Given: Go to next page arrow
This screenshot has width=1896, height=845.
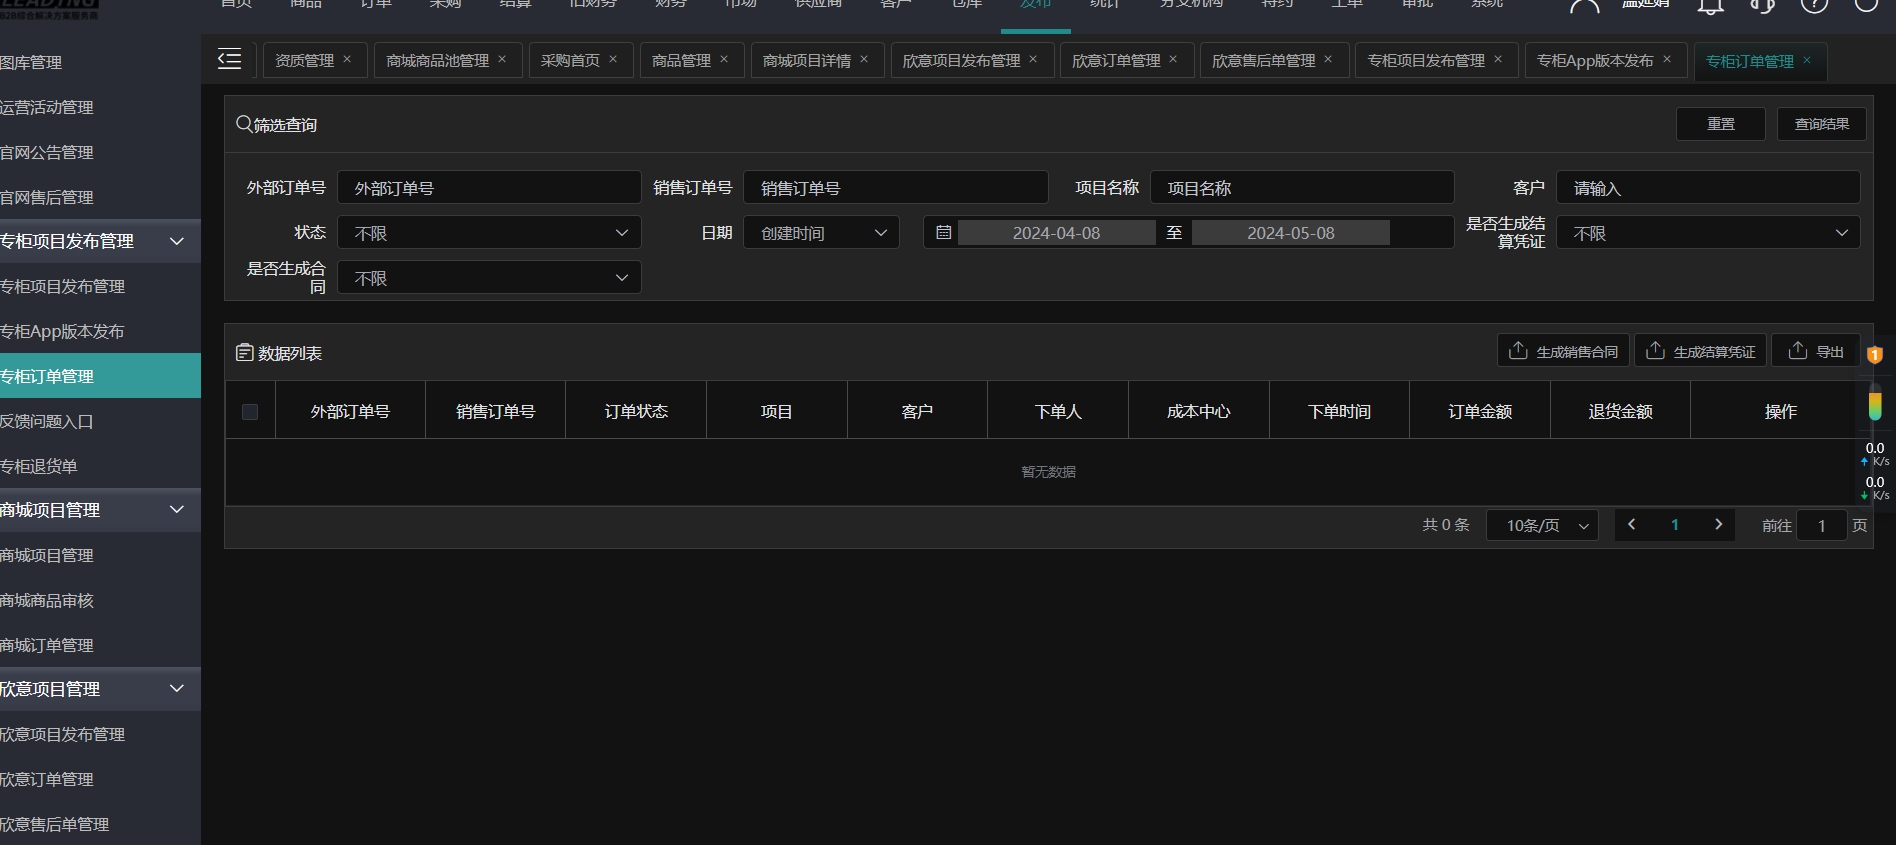Looking at the screenshot, I should [1718, 524].
